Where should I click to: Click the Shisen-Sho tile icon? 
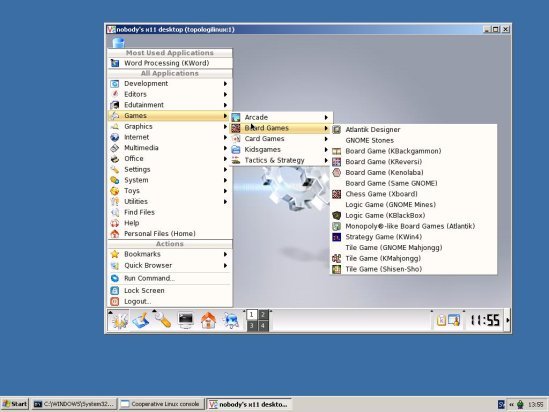[336, 269]
